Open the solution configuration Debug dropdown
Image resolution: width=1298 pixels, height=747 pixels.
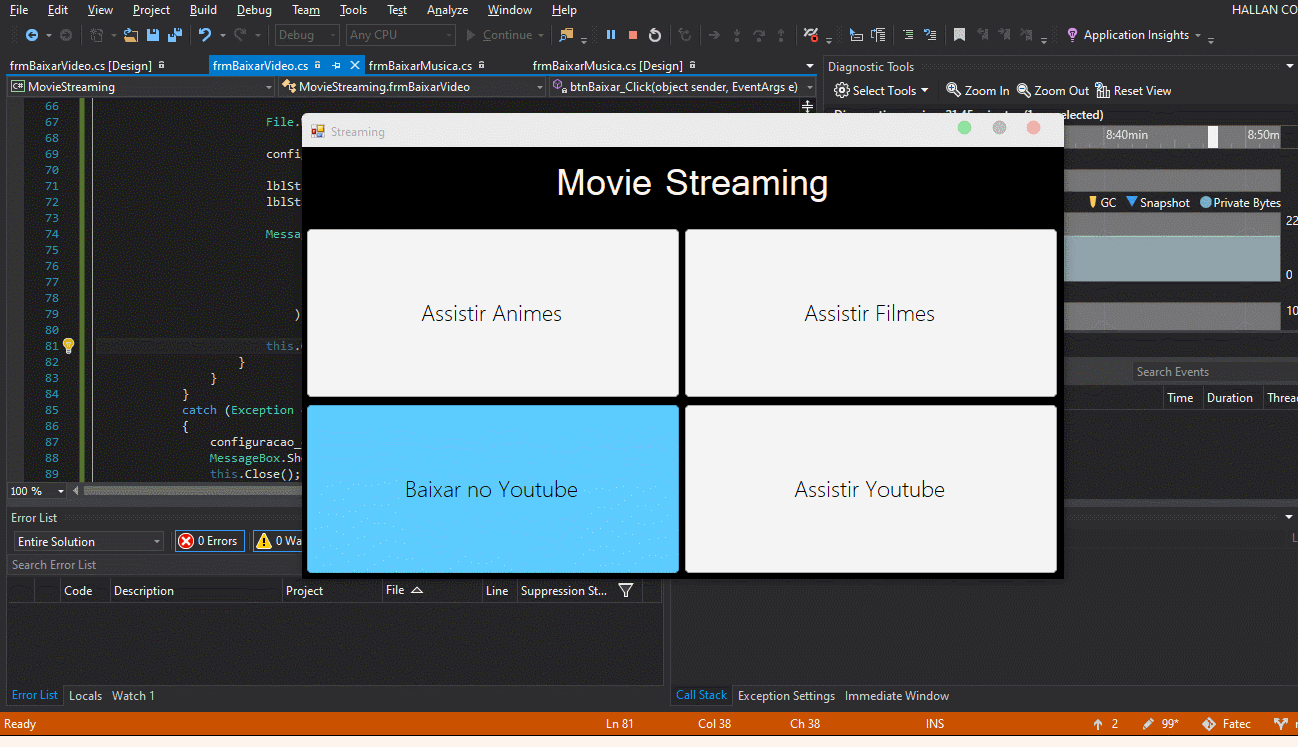tap(306, 35)
